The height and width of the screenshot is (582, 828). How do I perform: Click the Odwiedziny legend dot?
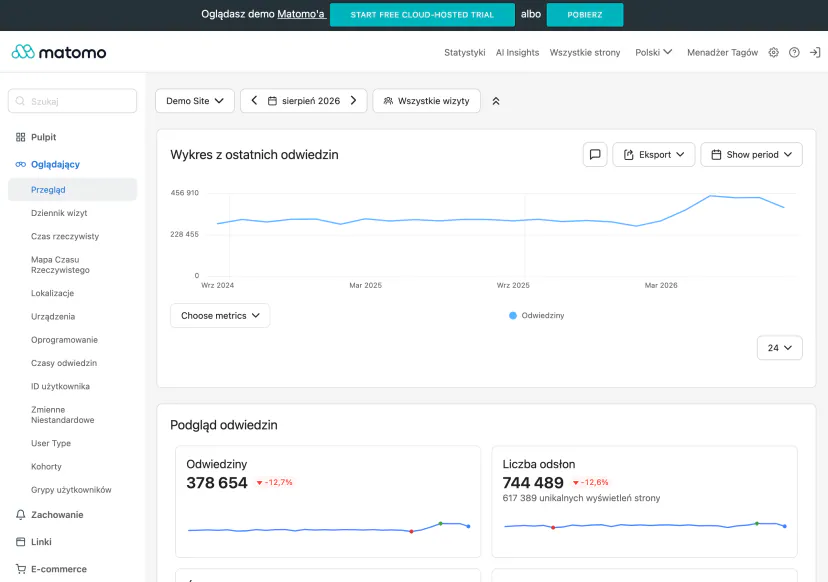pyautogui.click(x=512, y=315)
